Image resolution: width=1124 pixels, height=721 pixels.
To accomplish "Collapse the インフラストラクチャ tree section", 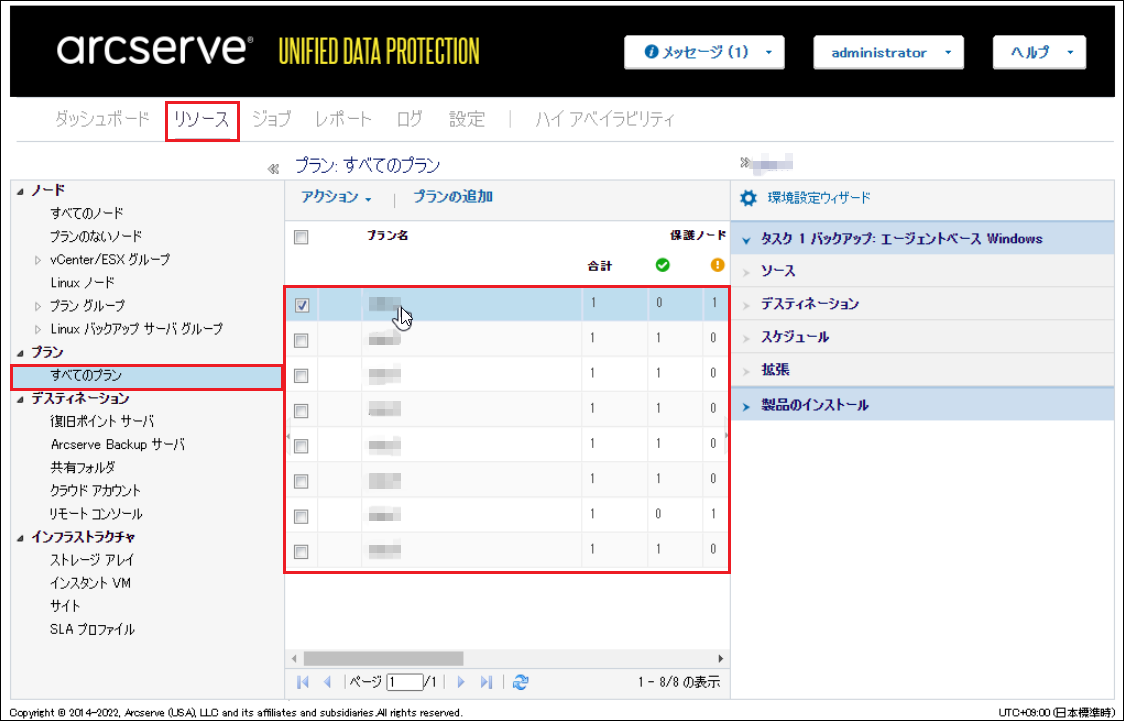I will [20, 538].
